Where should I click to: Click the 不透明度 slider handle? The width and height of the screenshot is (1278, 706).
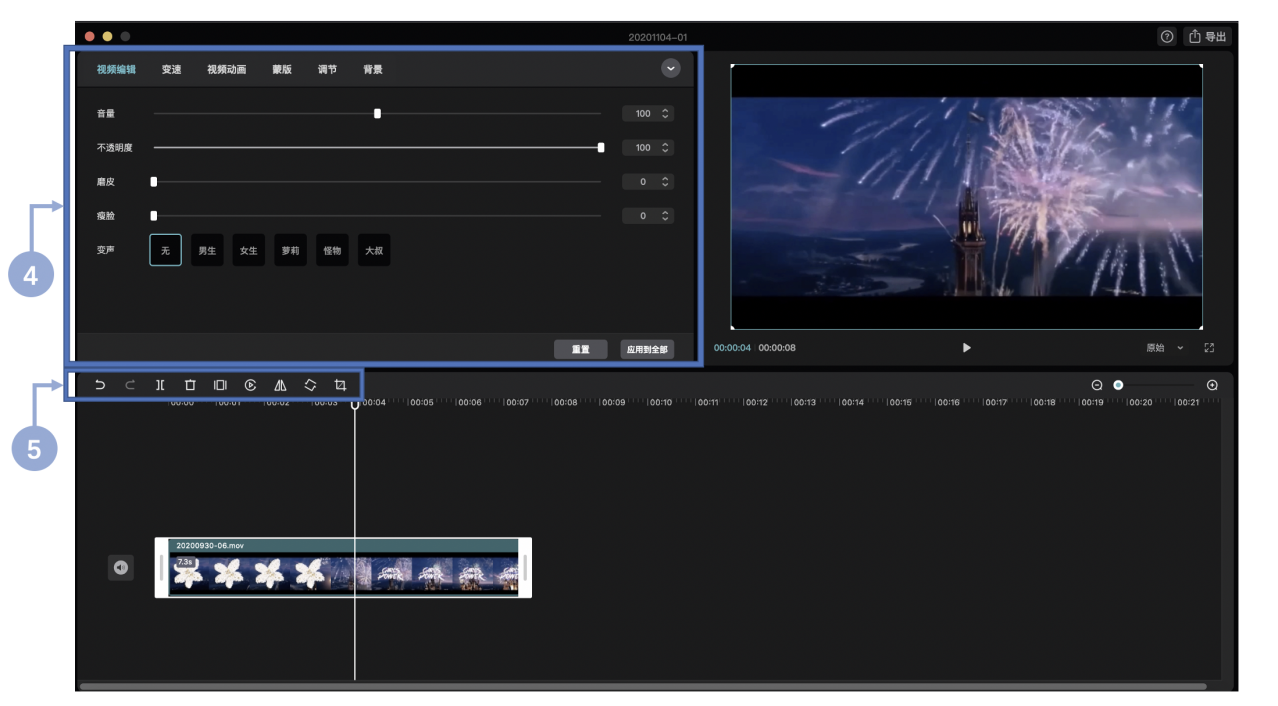point(601,148)
